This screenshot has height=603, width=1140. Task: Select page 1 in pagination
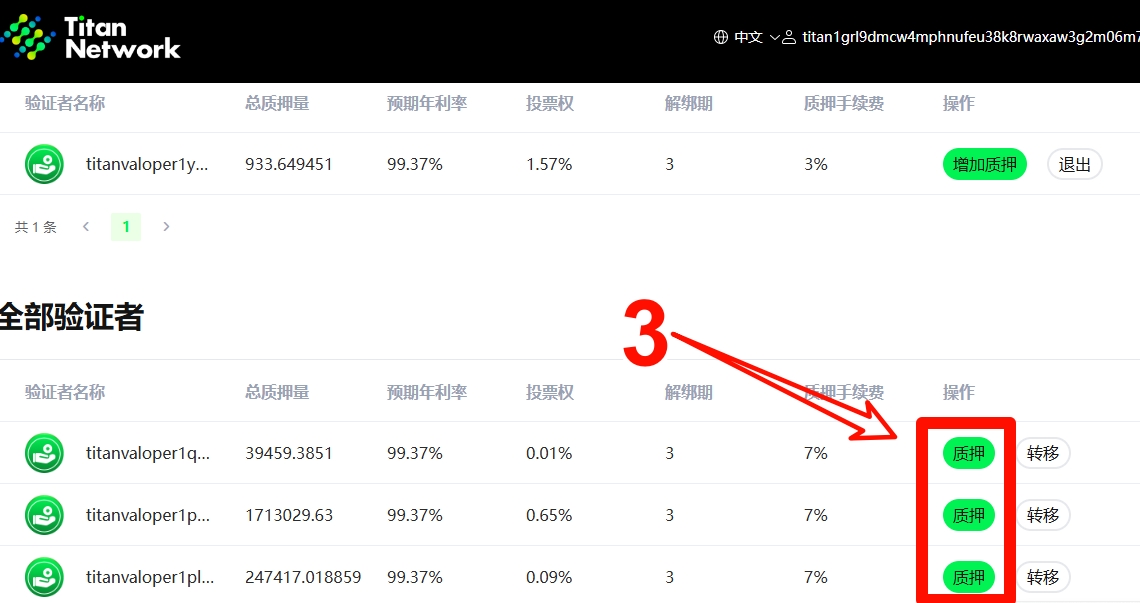point(126,227)
